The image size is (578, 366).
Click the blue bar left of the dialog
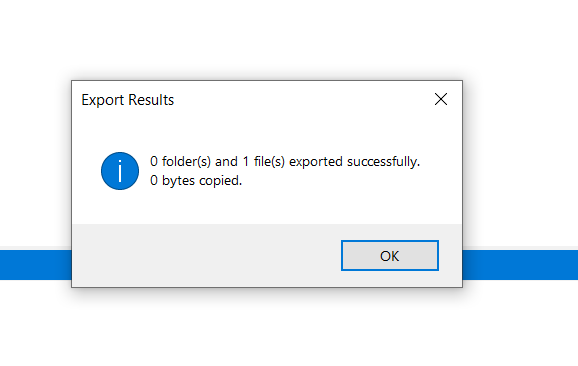pyautogui.click(x=36, y=265)
